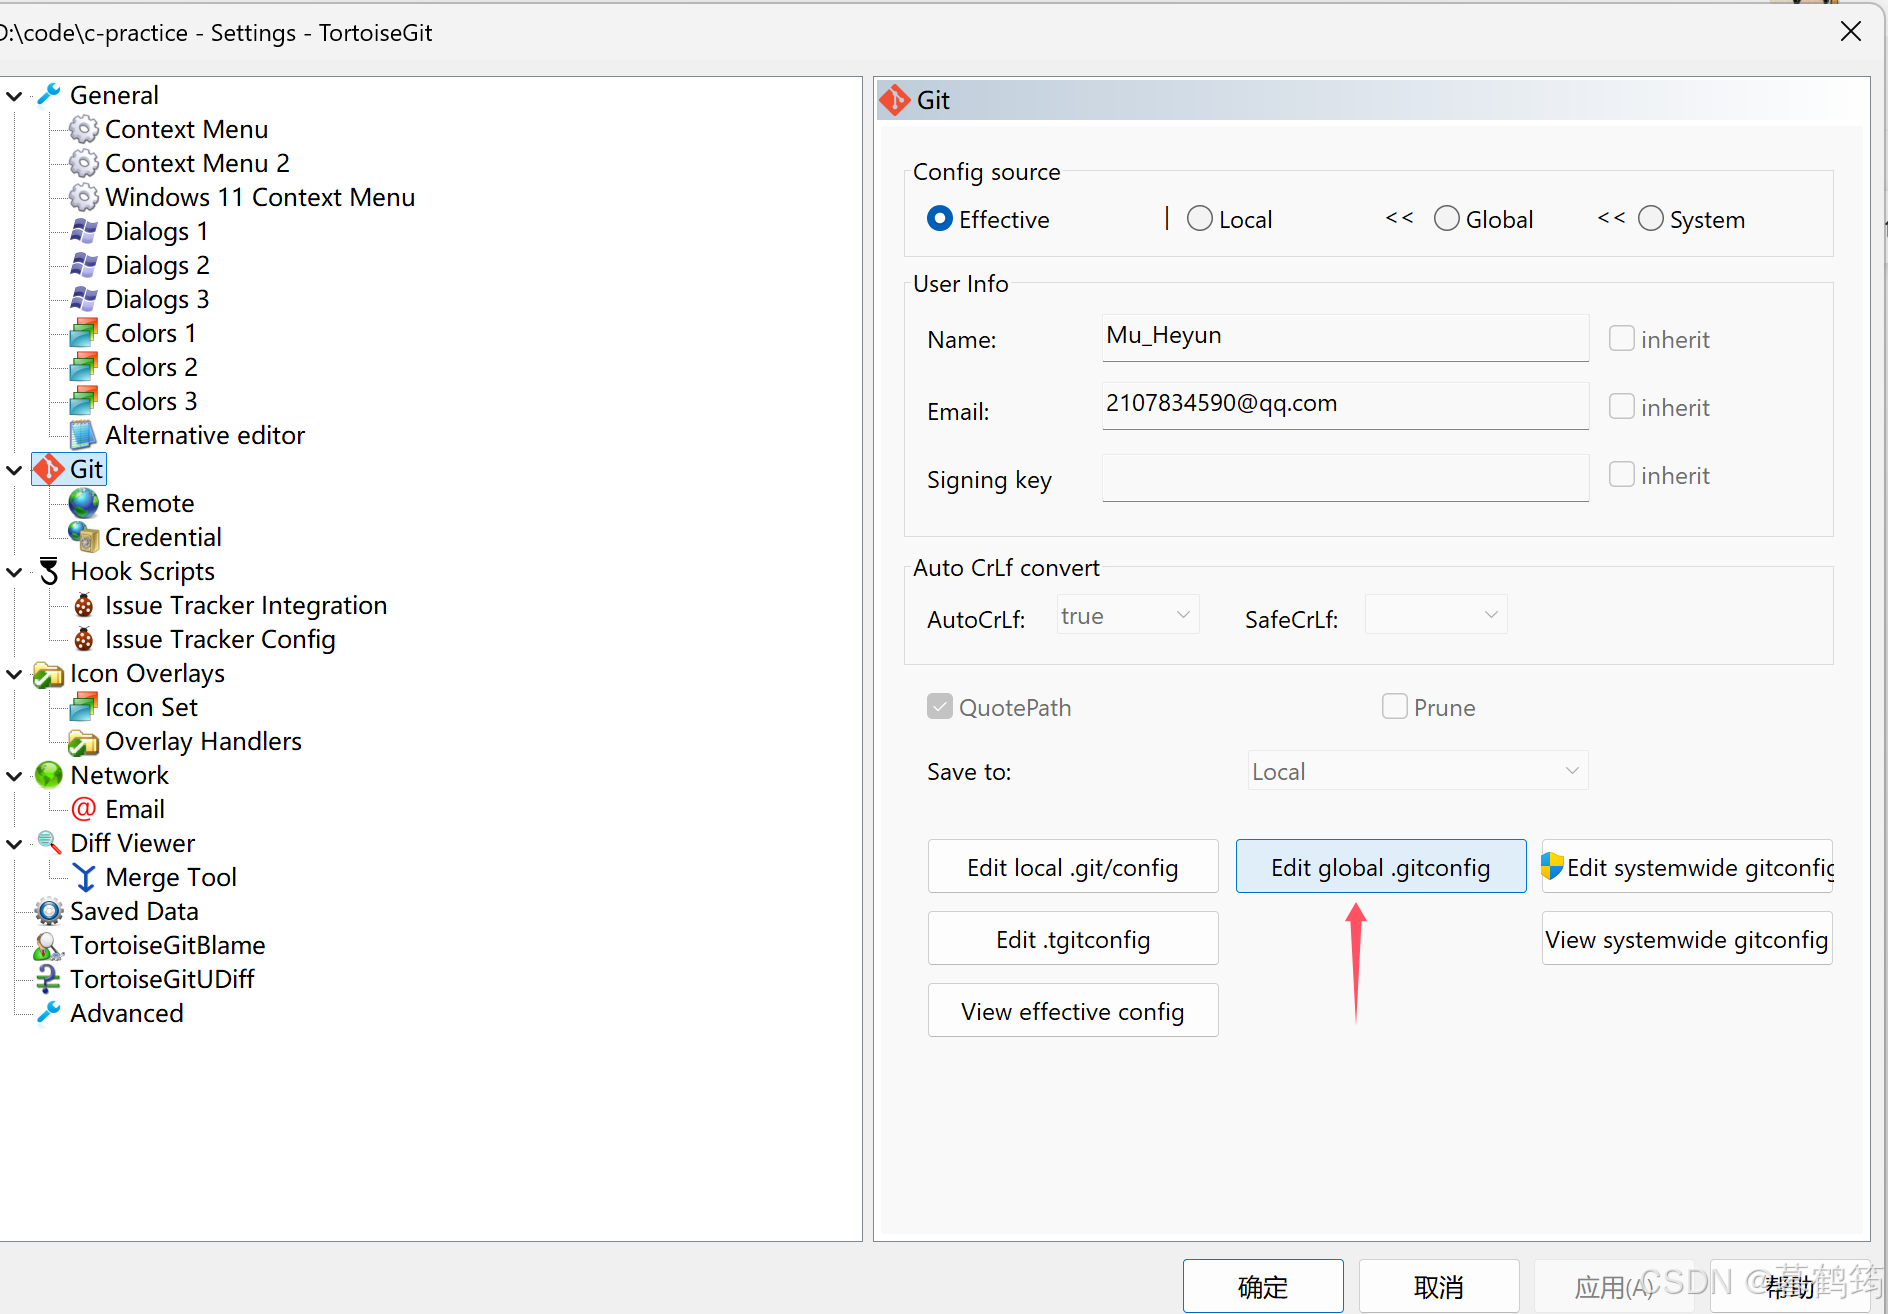Image resolution: width=1888 pixels, height=1314 pixels.
Task: Open Credential keys icon
Action: pyautogui.click(x=84, y=537)
